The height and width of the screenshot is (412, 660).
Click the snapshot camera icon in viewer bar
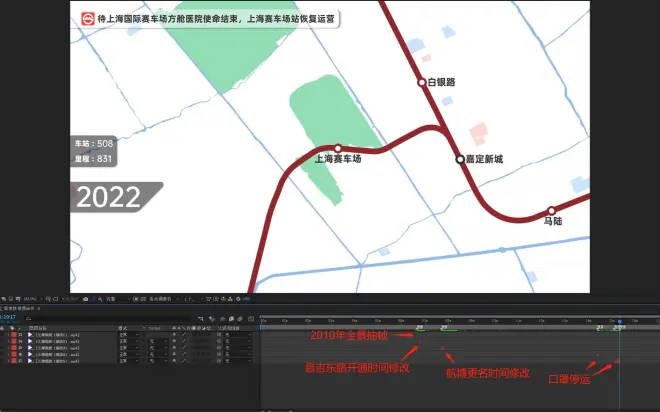pos(86,298)
